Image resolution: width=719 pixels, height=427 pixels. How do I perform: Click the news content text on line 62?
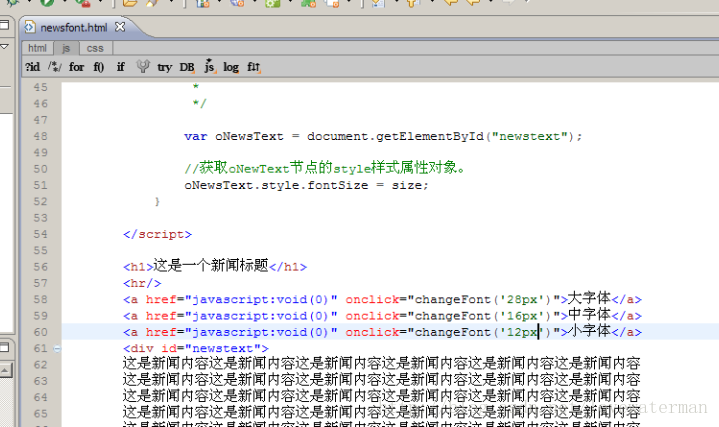[x=382, y=364]
